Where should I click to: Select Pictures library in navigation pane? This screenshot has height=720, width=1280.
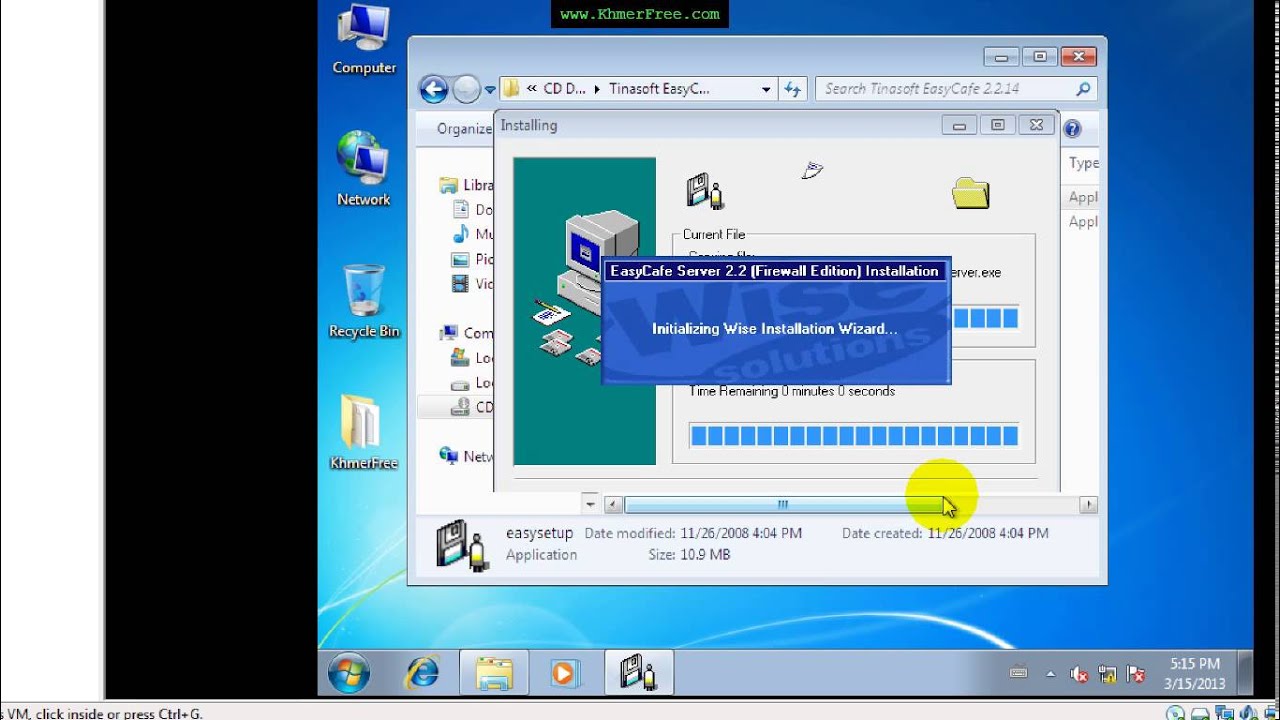coord(473,259)
